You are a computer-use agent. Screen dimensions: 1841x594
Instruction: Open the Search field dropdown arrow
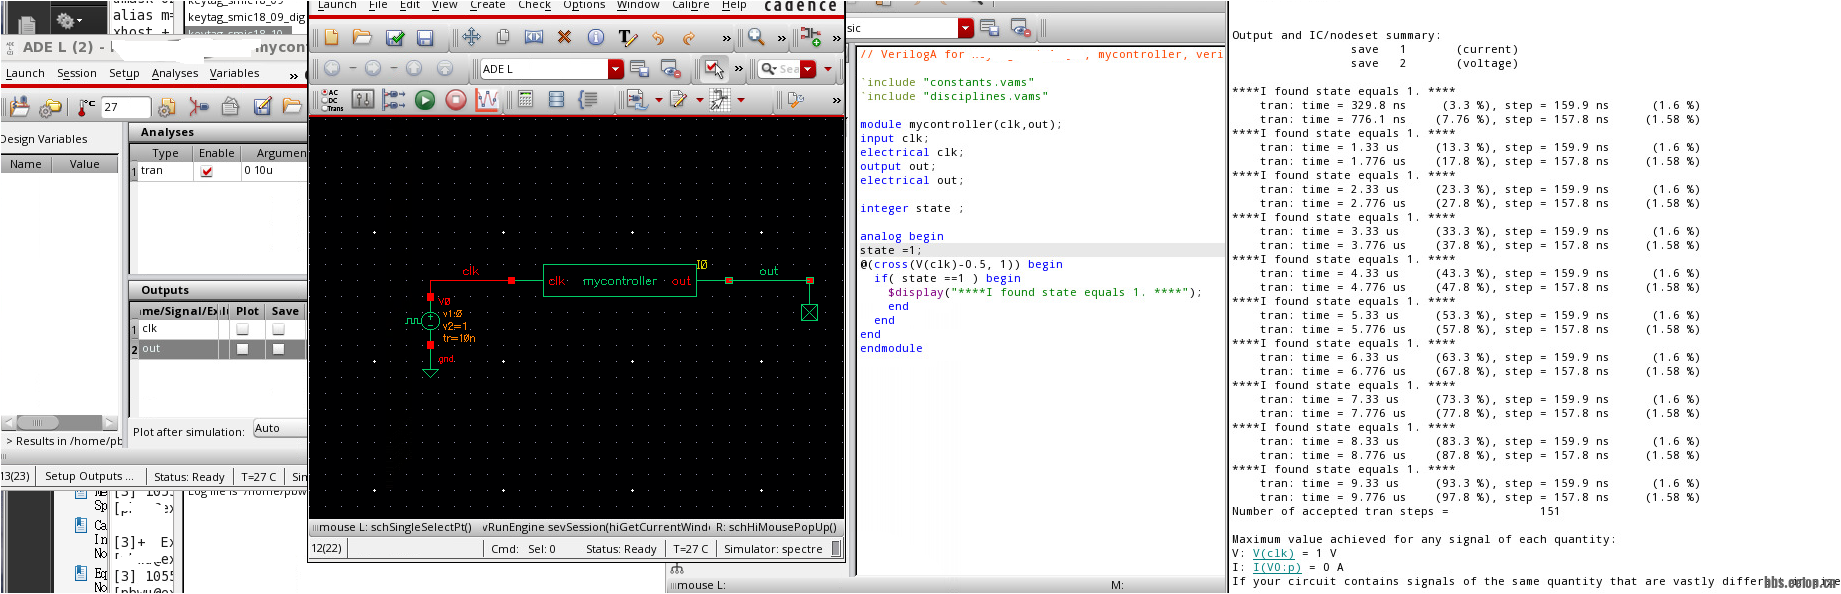click(x=808, y=69)
